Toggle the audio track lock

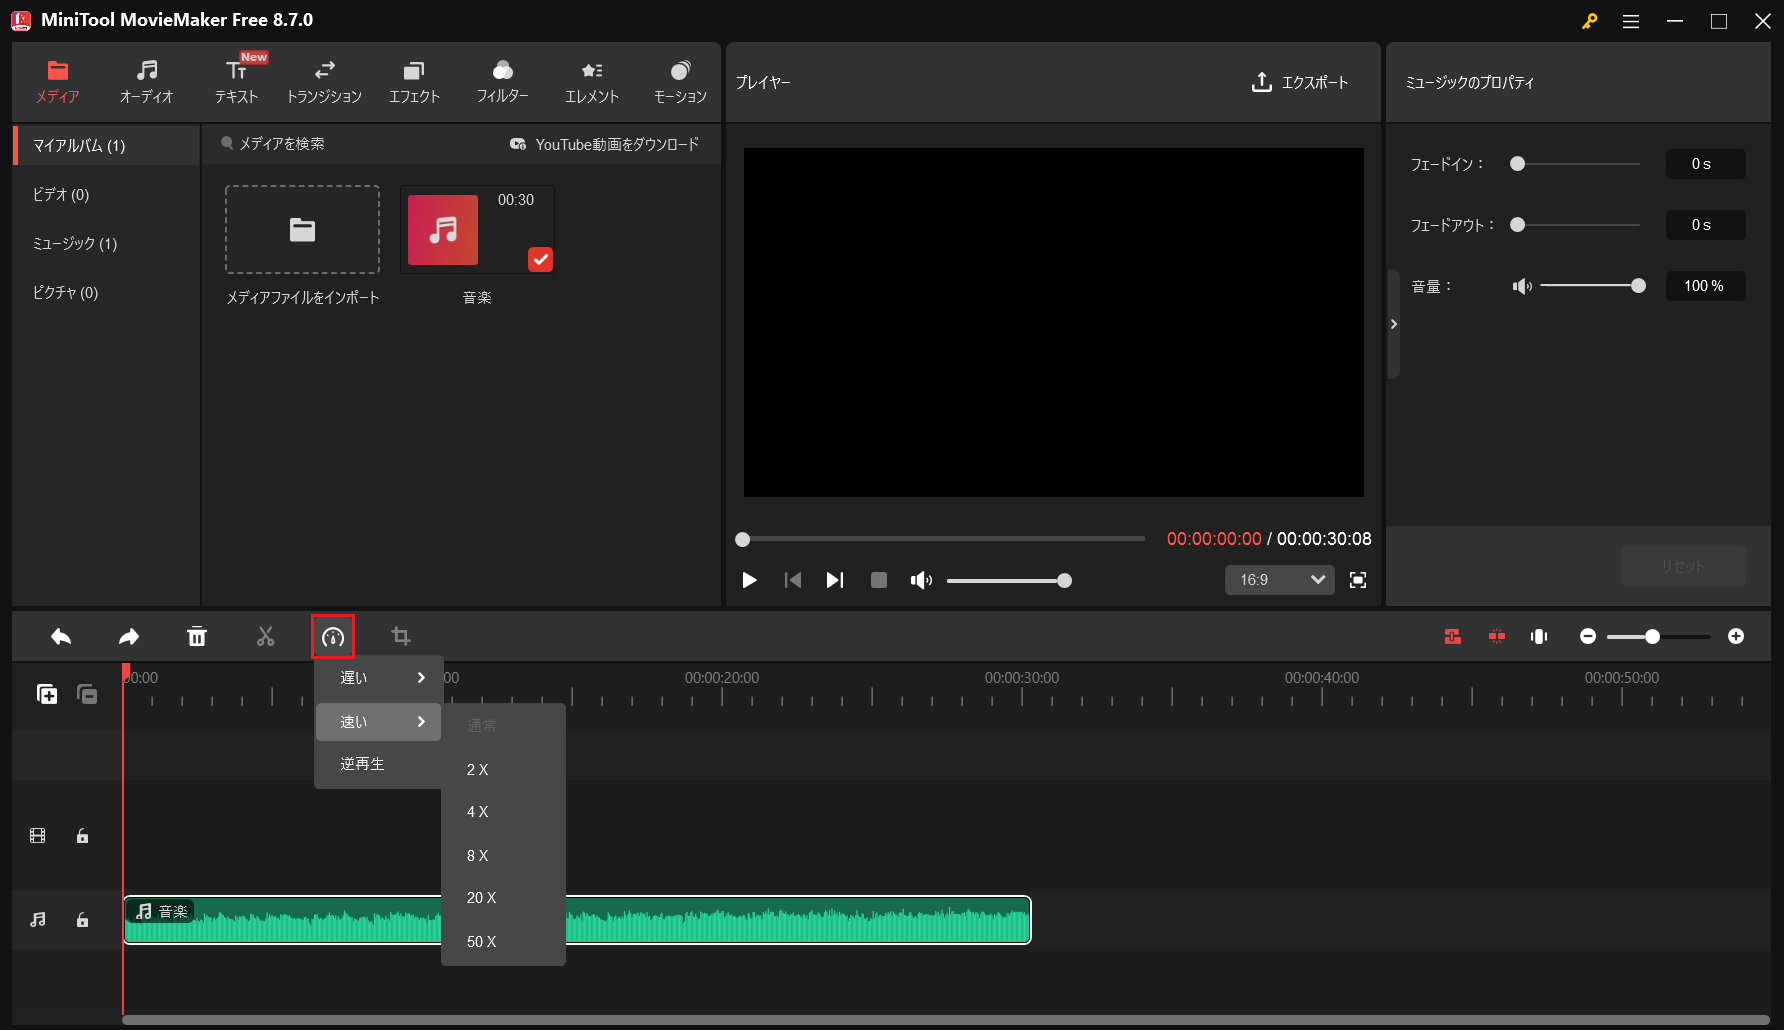83,920
